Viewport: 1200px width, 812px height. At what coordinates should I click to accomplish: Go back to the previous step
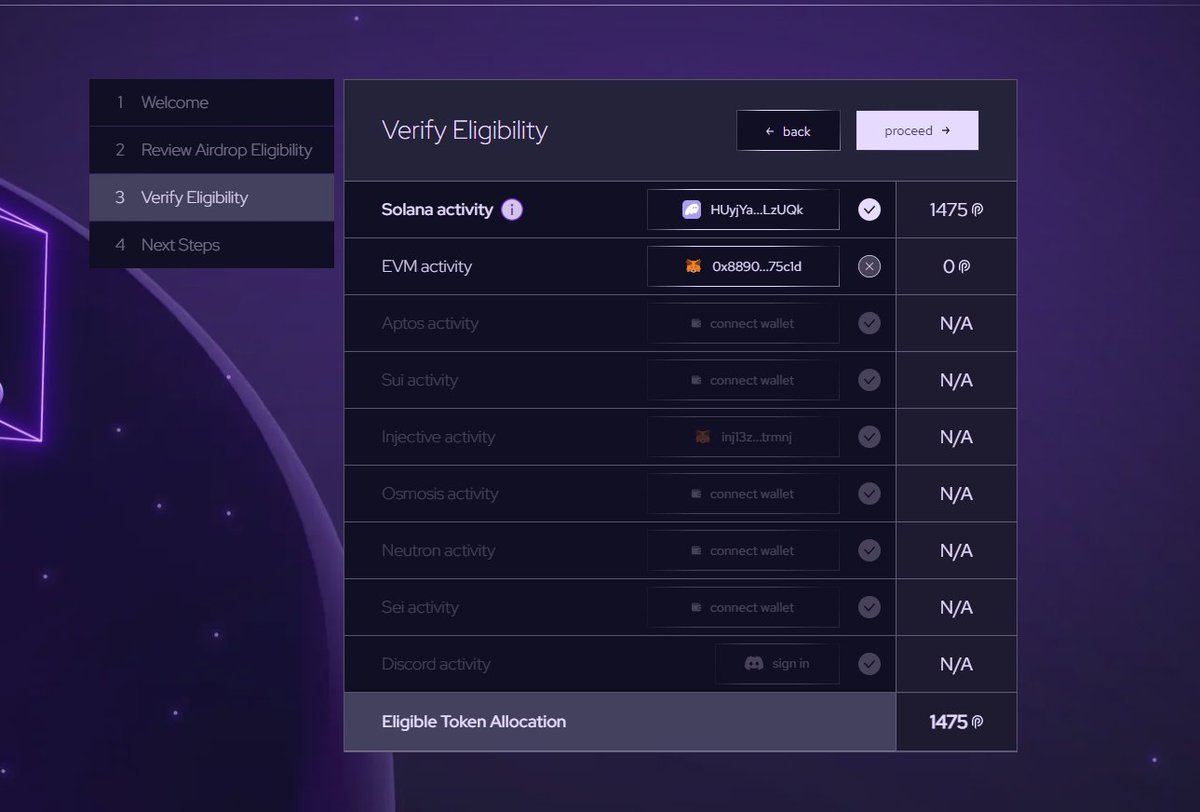click(788, 131)
